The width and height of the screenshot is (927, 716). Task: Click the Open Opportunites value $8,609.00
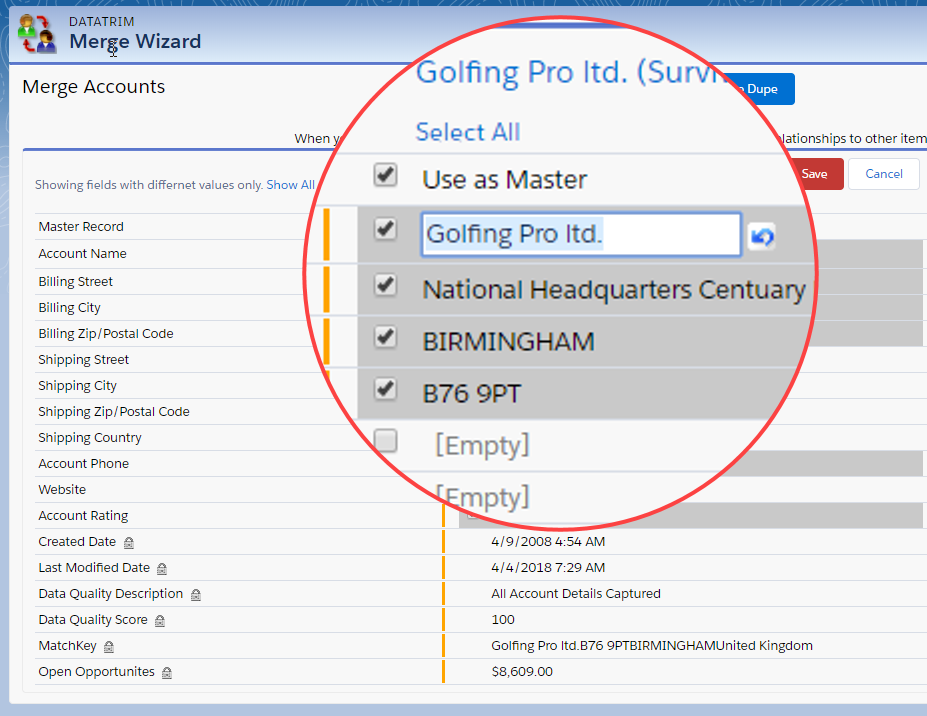[x=522, y=672]
